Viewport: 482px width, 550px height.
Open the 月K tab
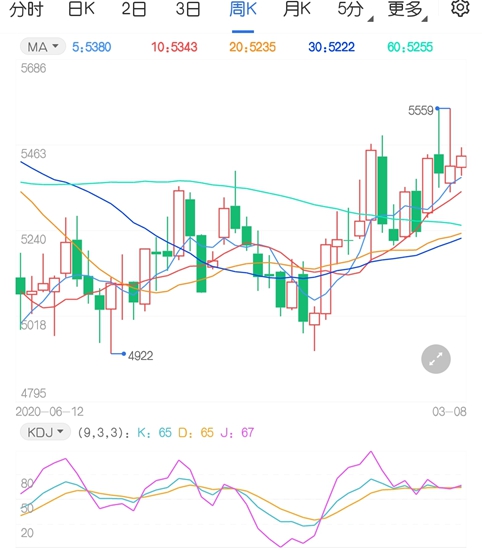(x=297, y=9)
